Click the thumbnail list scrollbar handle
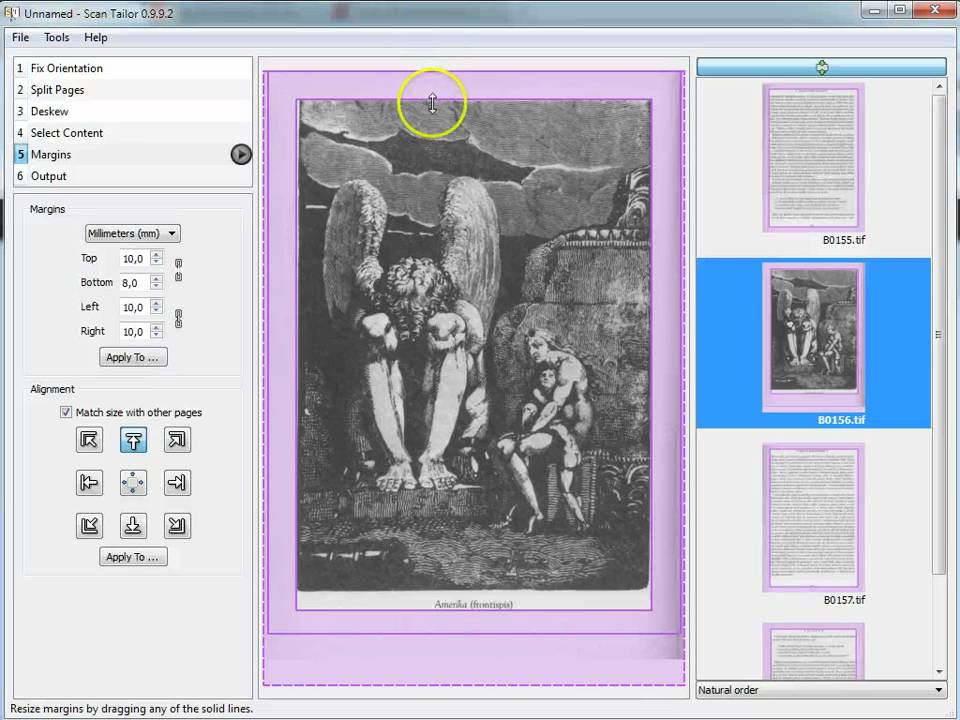960x720 pixels. click(939, 334)
